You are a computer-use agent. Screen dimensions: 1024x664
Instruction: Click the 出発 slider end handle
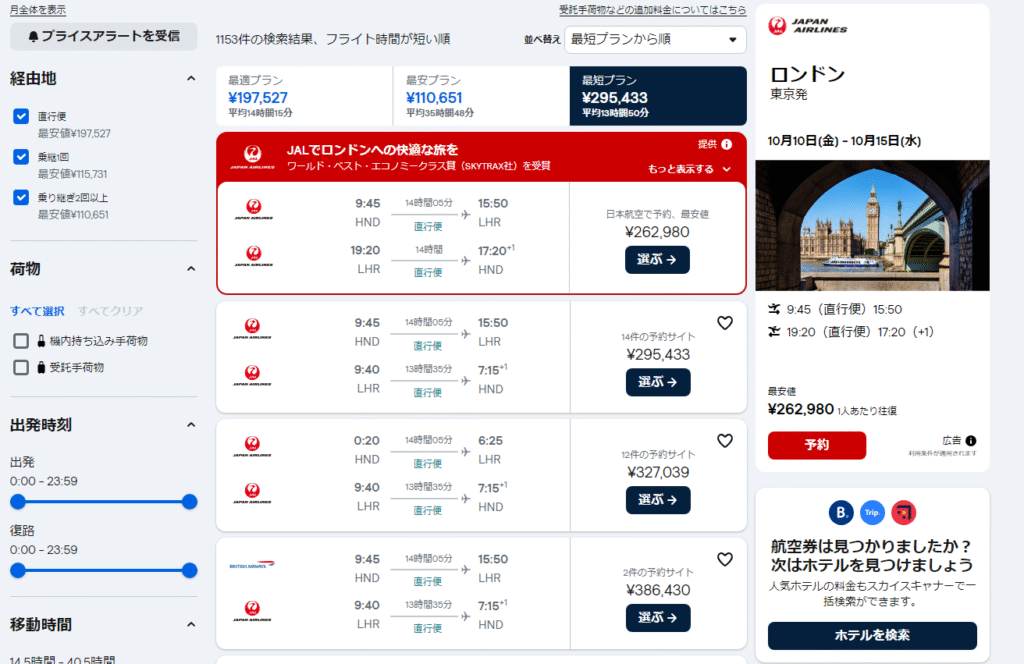[189, 502]
